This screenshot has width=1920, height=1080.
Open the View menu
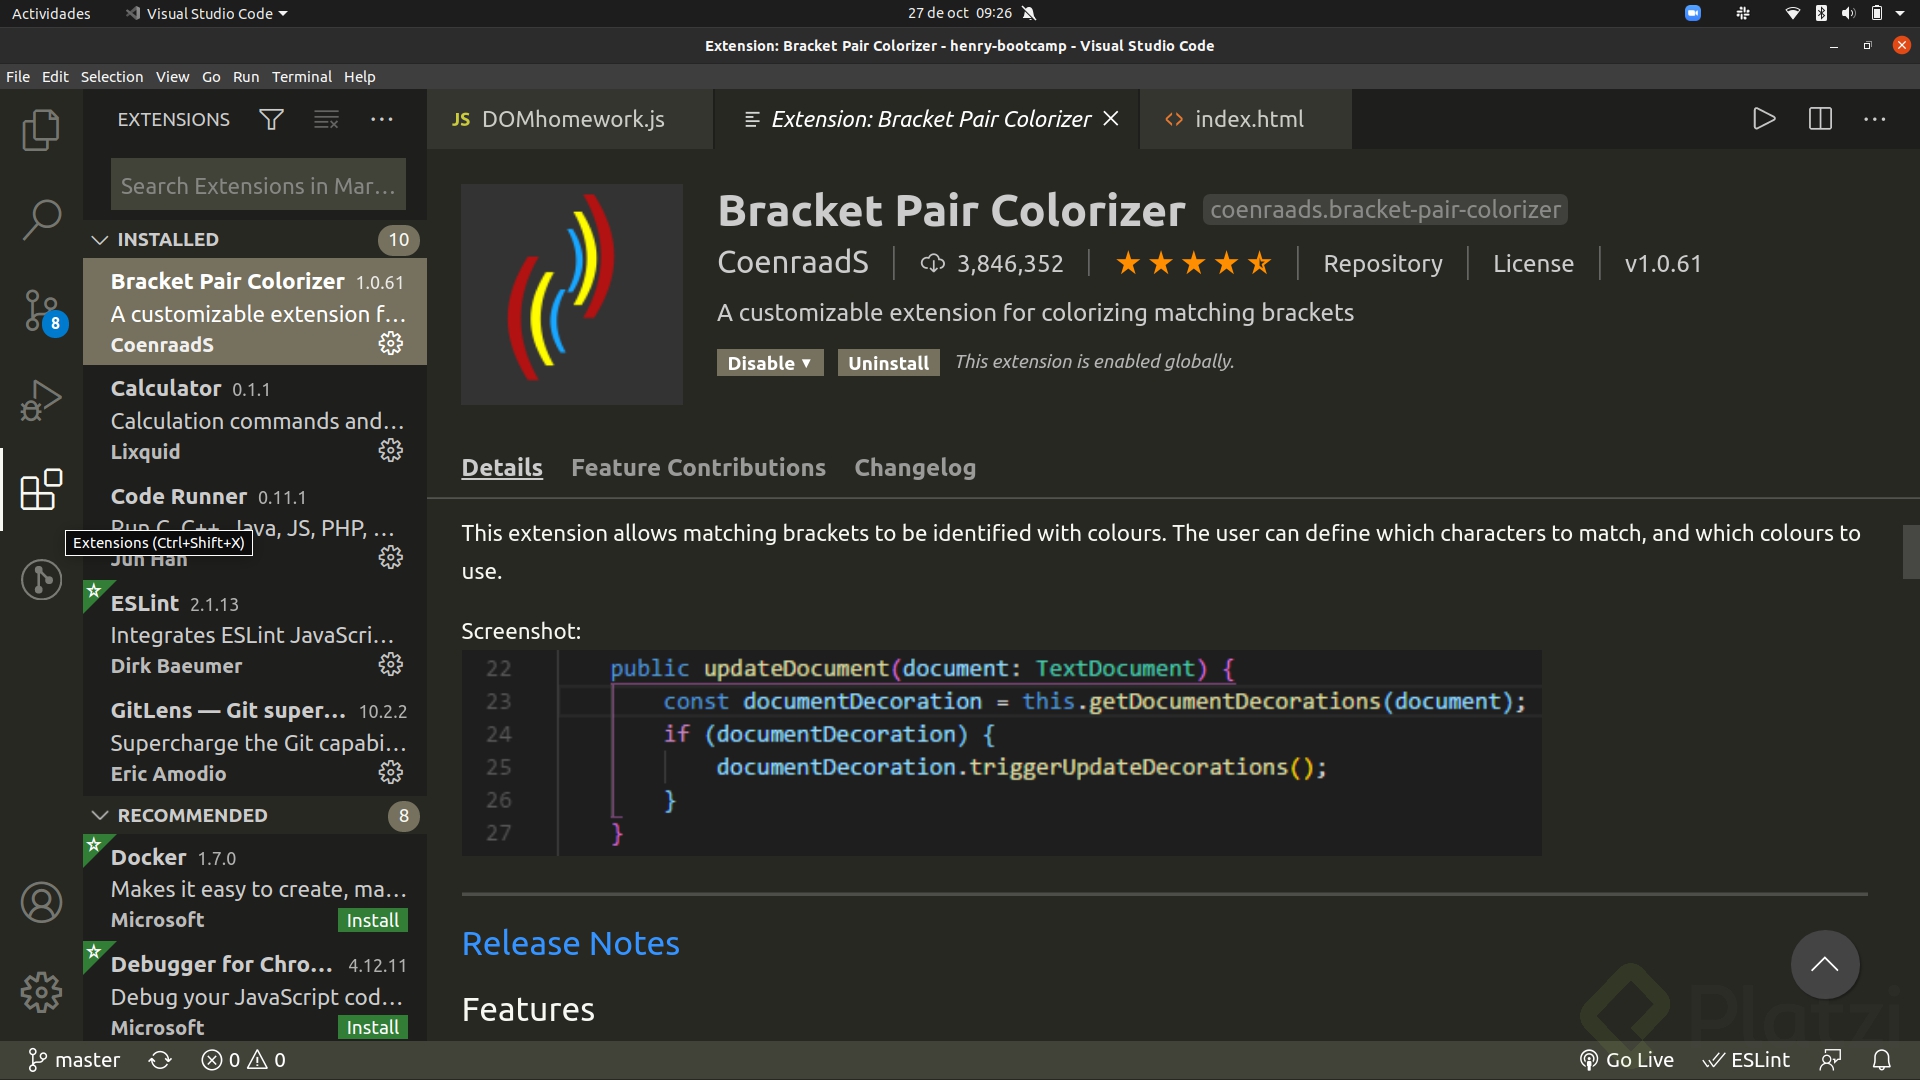tap(172, 77)
